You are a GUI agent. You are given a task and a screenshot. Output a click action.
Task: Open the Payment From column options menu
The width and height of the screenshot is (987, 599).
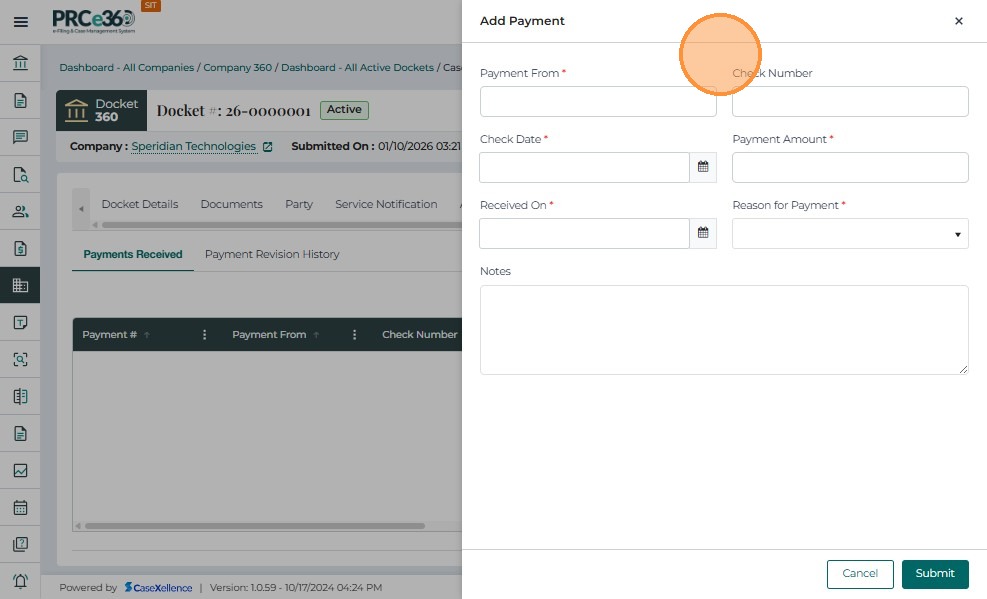[355, 335]
